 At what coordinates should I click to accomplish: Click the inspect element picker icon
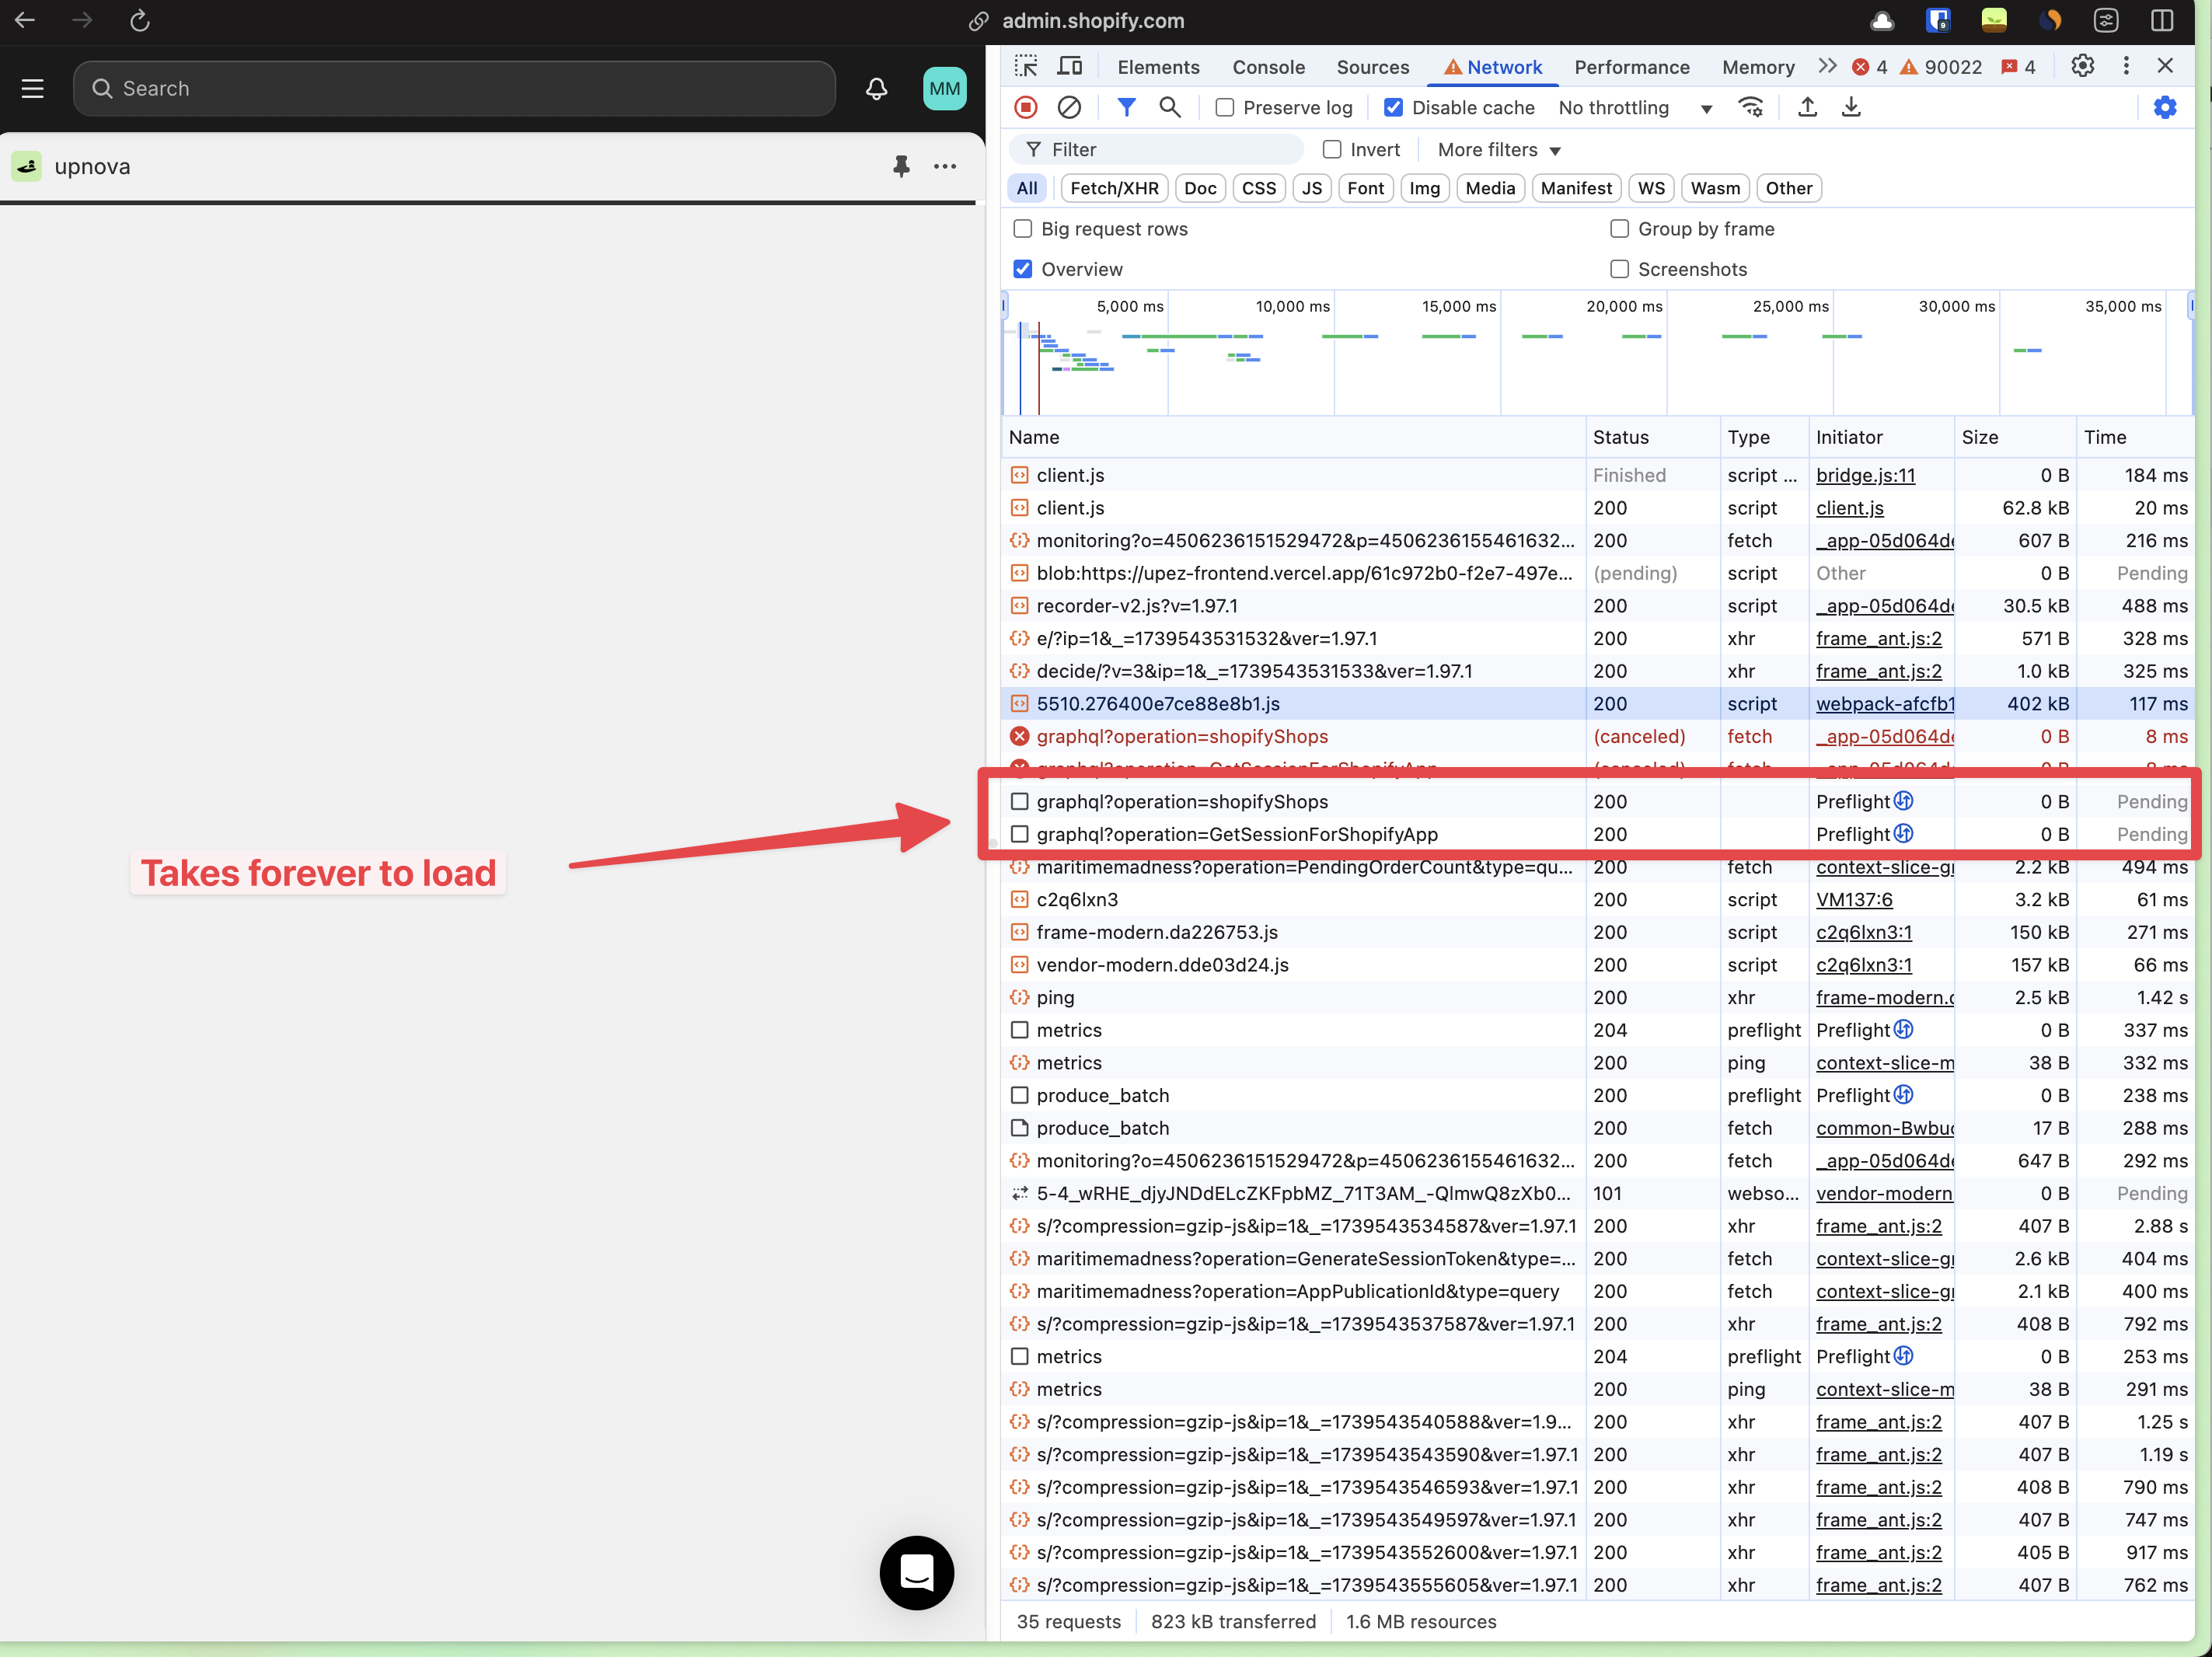pyautogui.click(x=1026, y=66)
